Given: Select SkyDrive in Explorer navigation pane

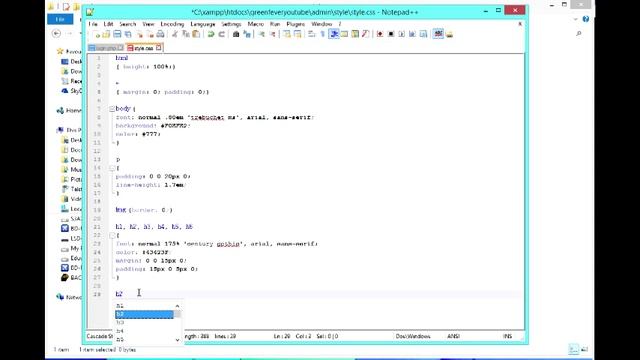Looking at the screenshot, I should 72,91.
